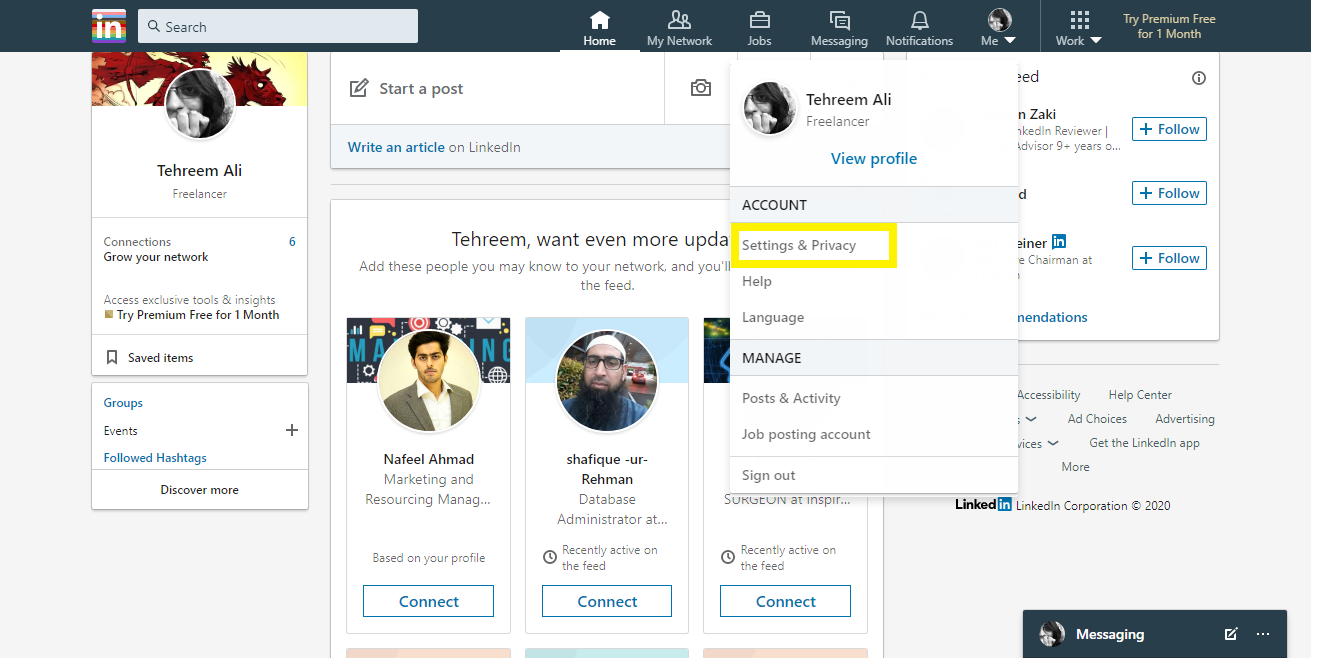Open the My Network tab
The image size is (1326, 658).
pyautogui.click(x=679, y=28)
